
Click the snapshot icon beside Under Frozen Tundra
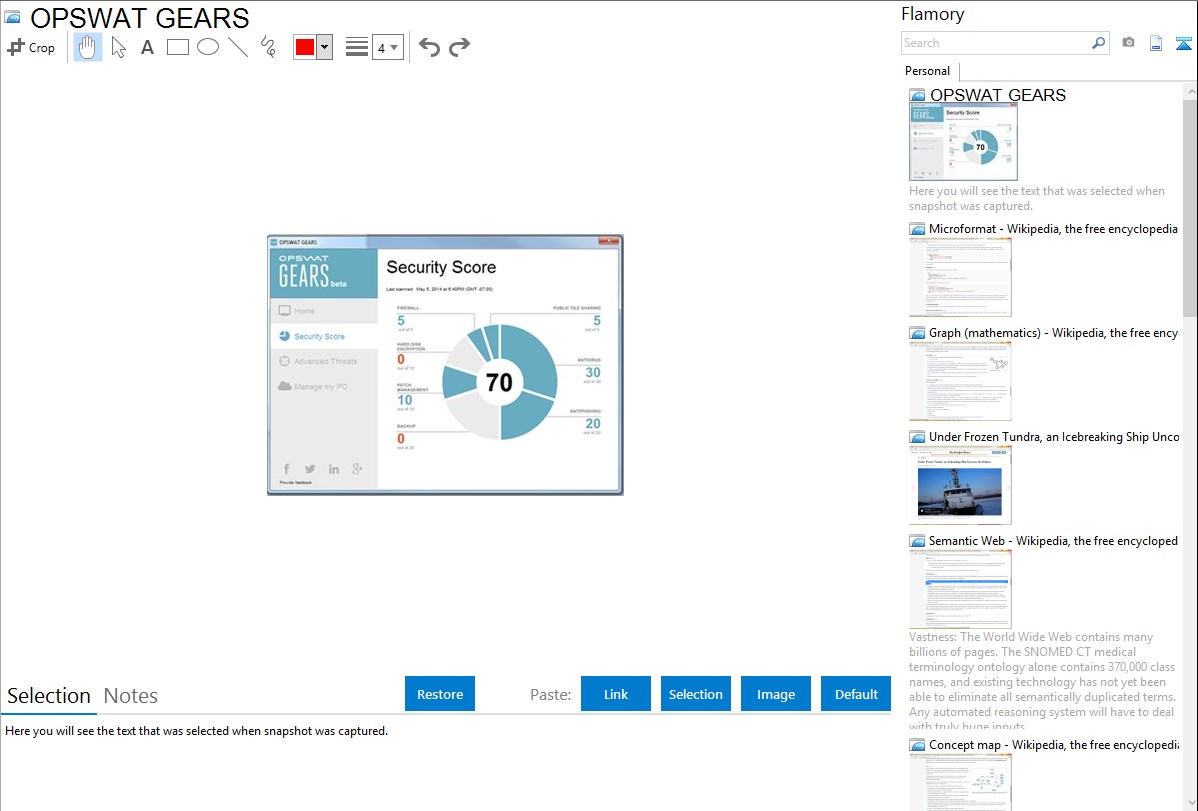917,437
